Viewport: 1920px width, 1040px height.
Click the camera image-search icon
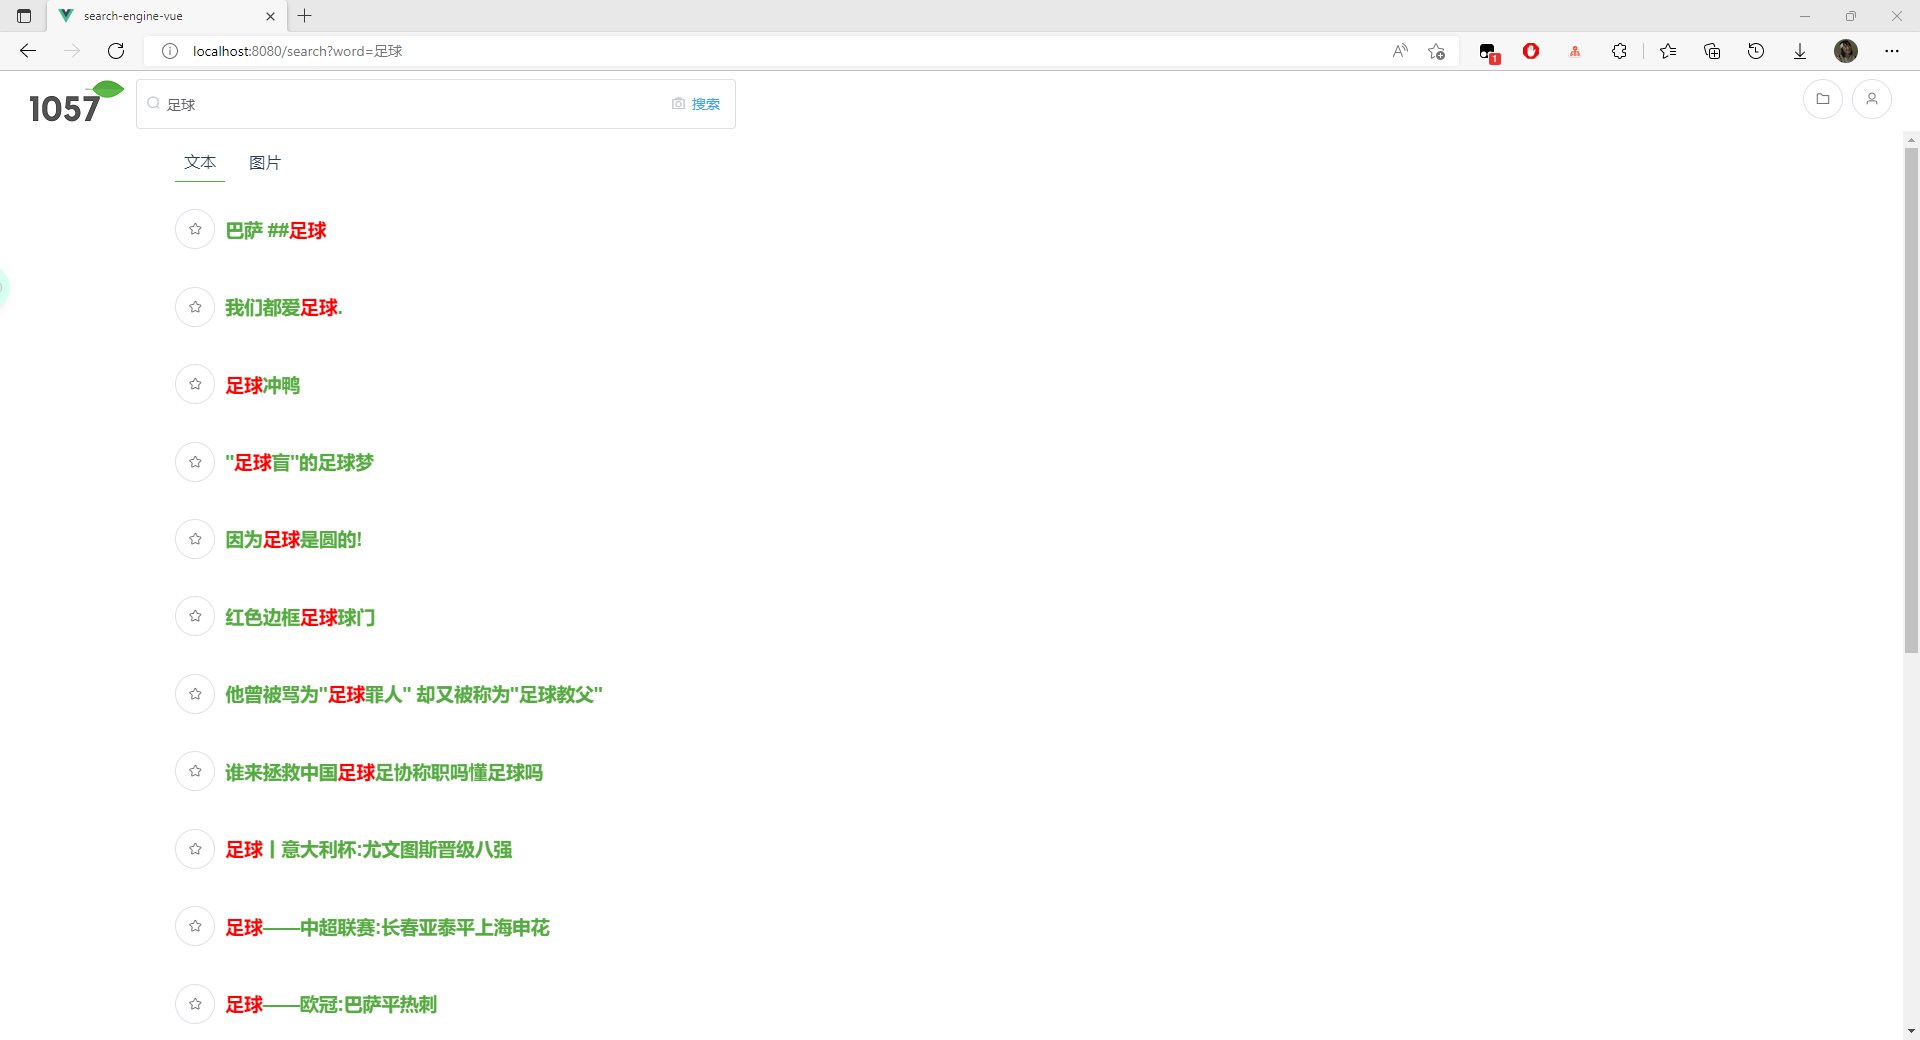tap(678, 104)
